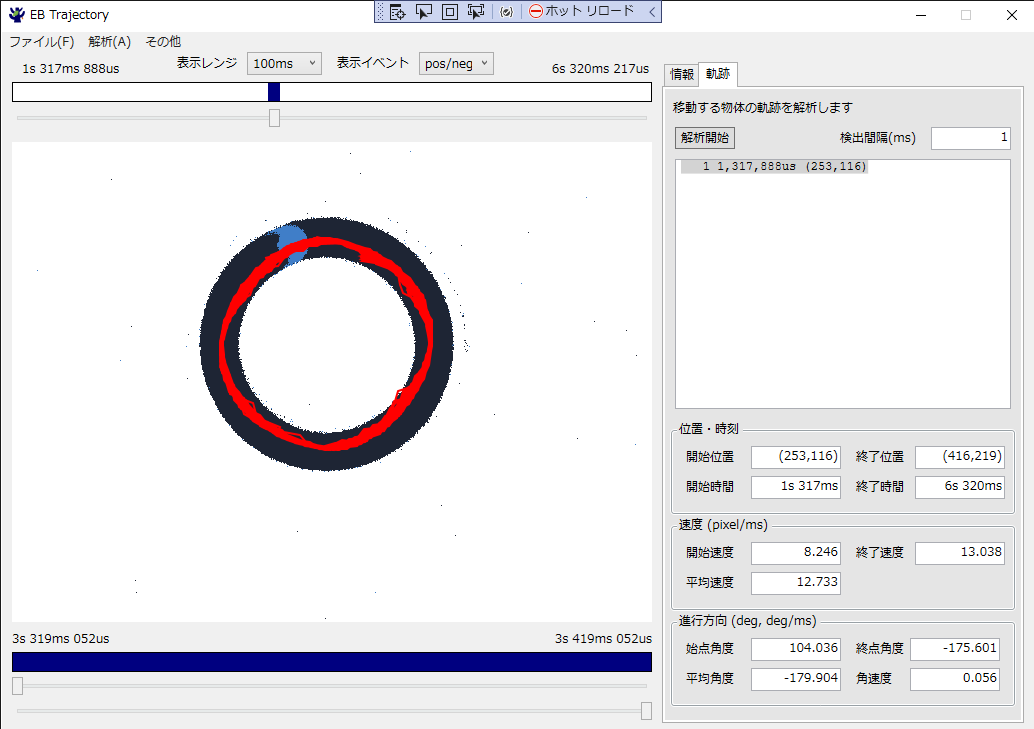Viewport: 1034px width, 729px height.
Task: Open the Live Visual Tree debug icon
Action: (x=397, y=11)
